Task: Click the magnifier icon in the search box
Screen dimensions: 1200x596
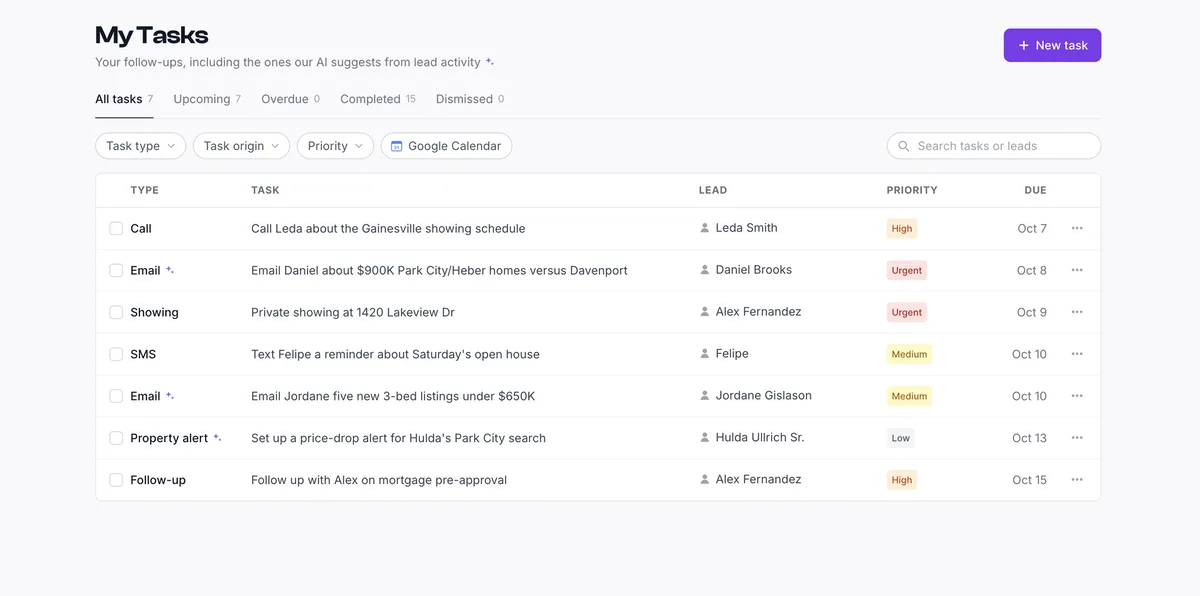Action: 904,146
